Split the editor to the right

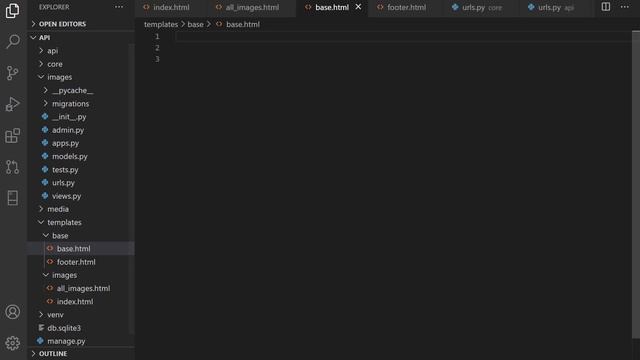(x=606, y=7)
